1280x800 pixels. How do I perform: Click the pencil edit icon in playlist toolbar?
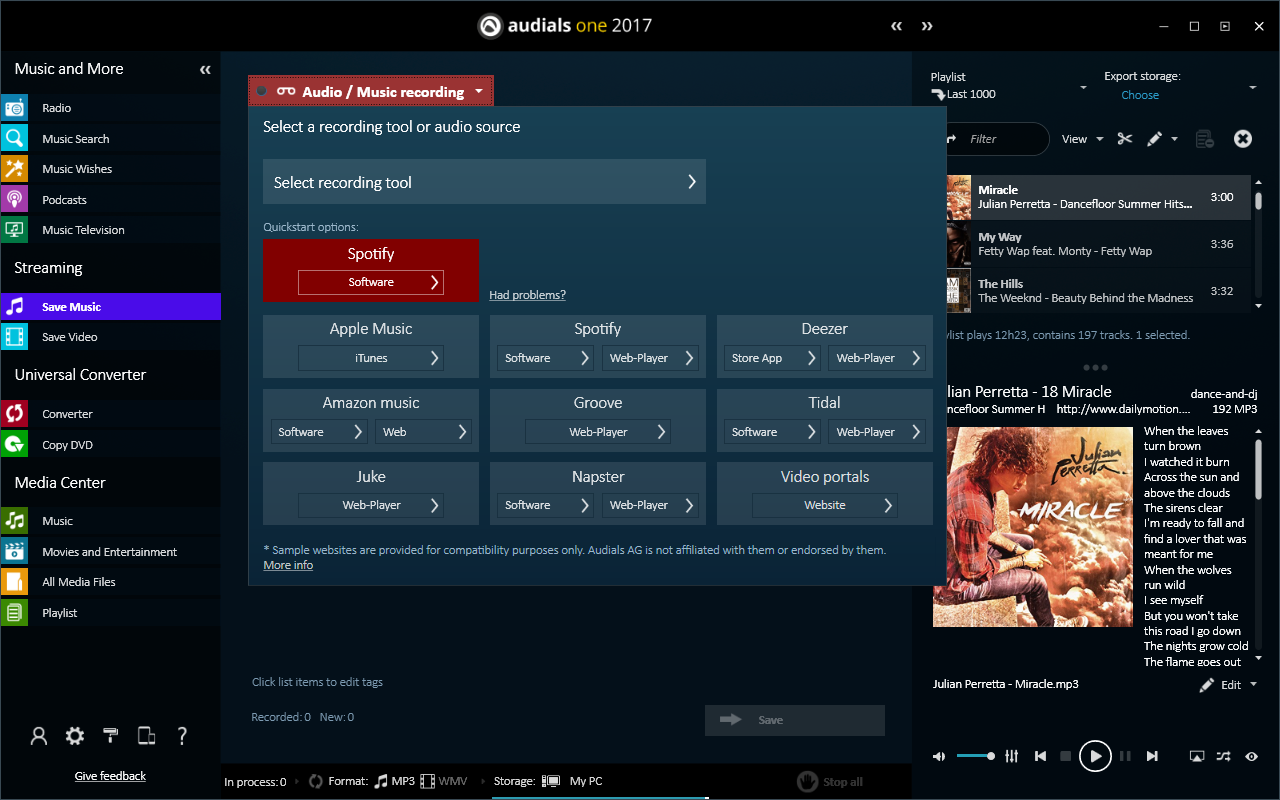[1154, 139]
